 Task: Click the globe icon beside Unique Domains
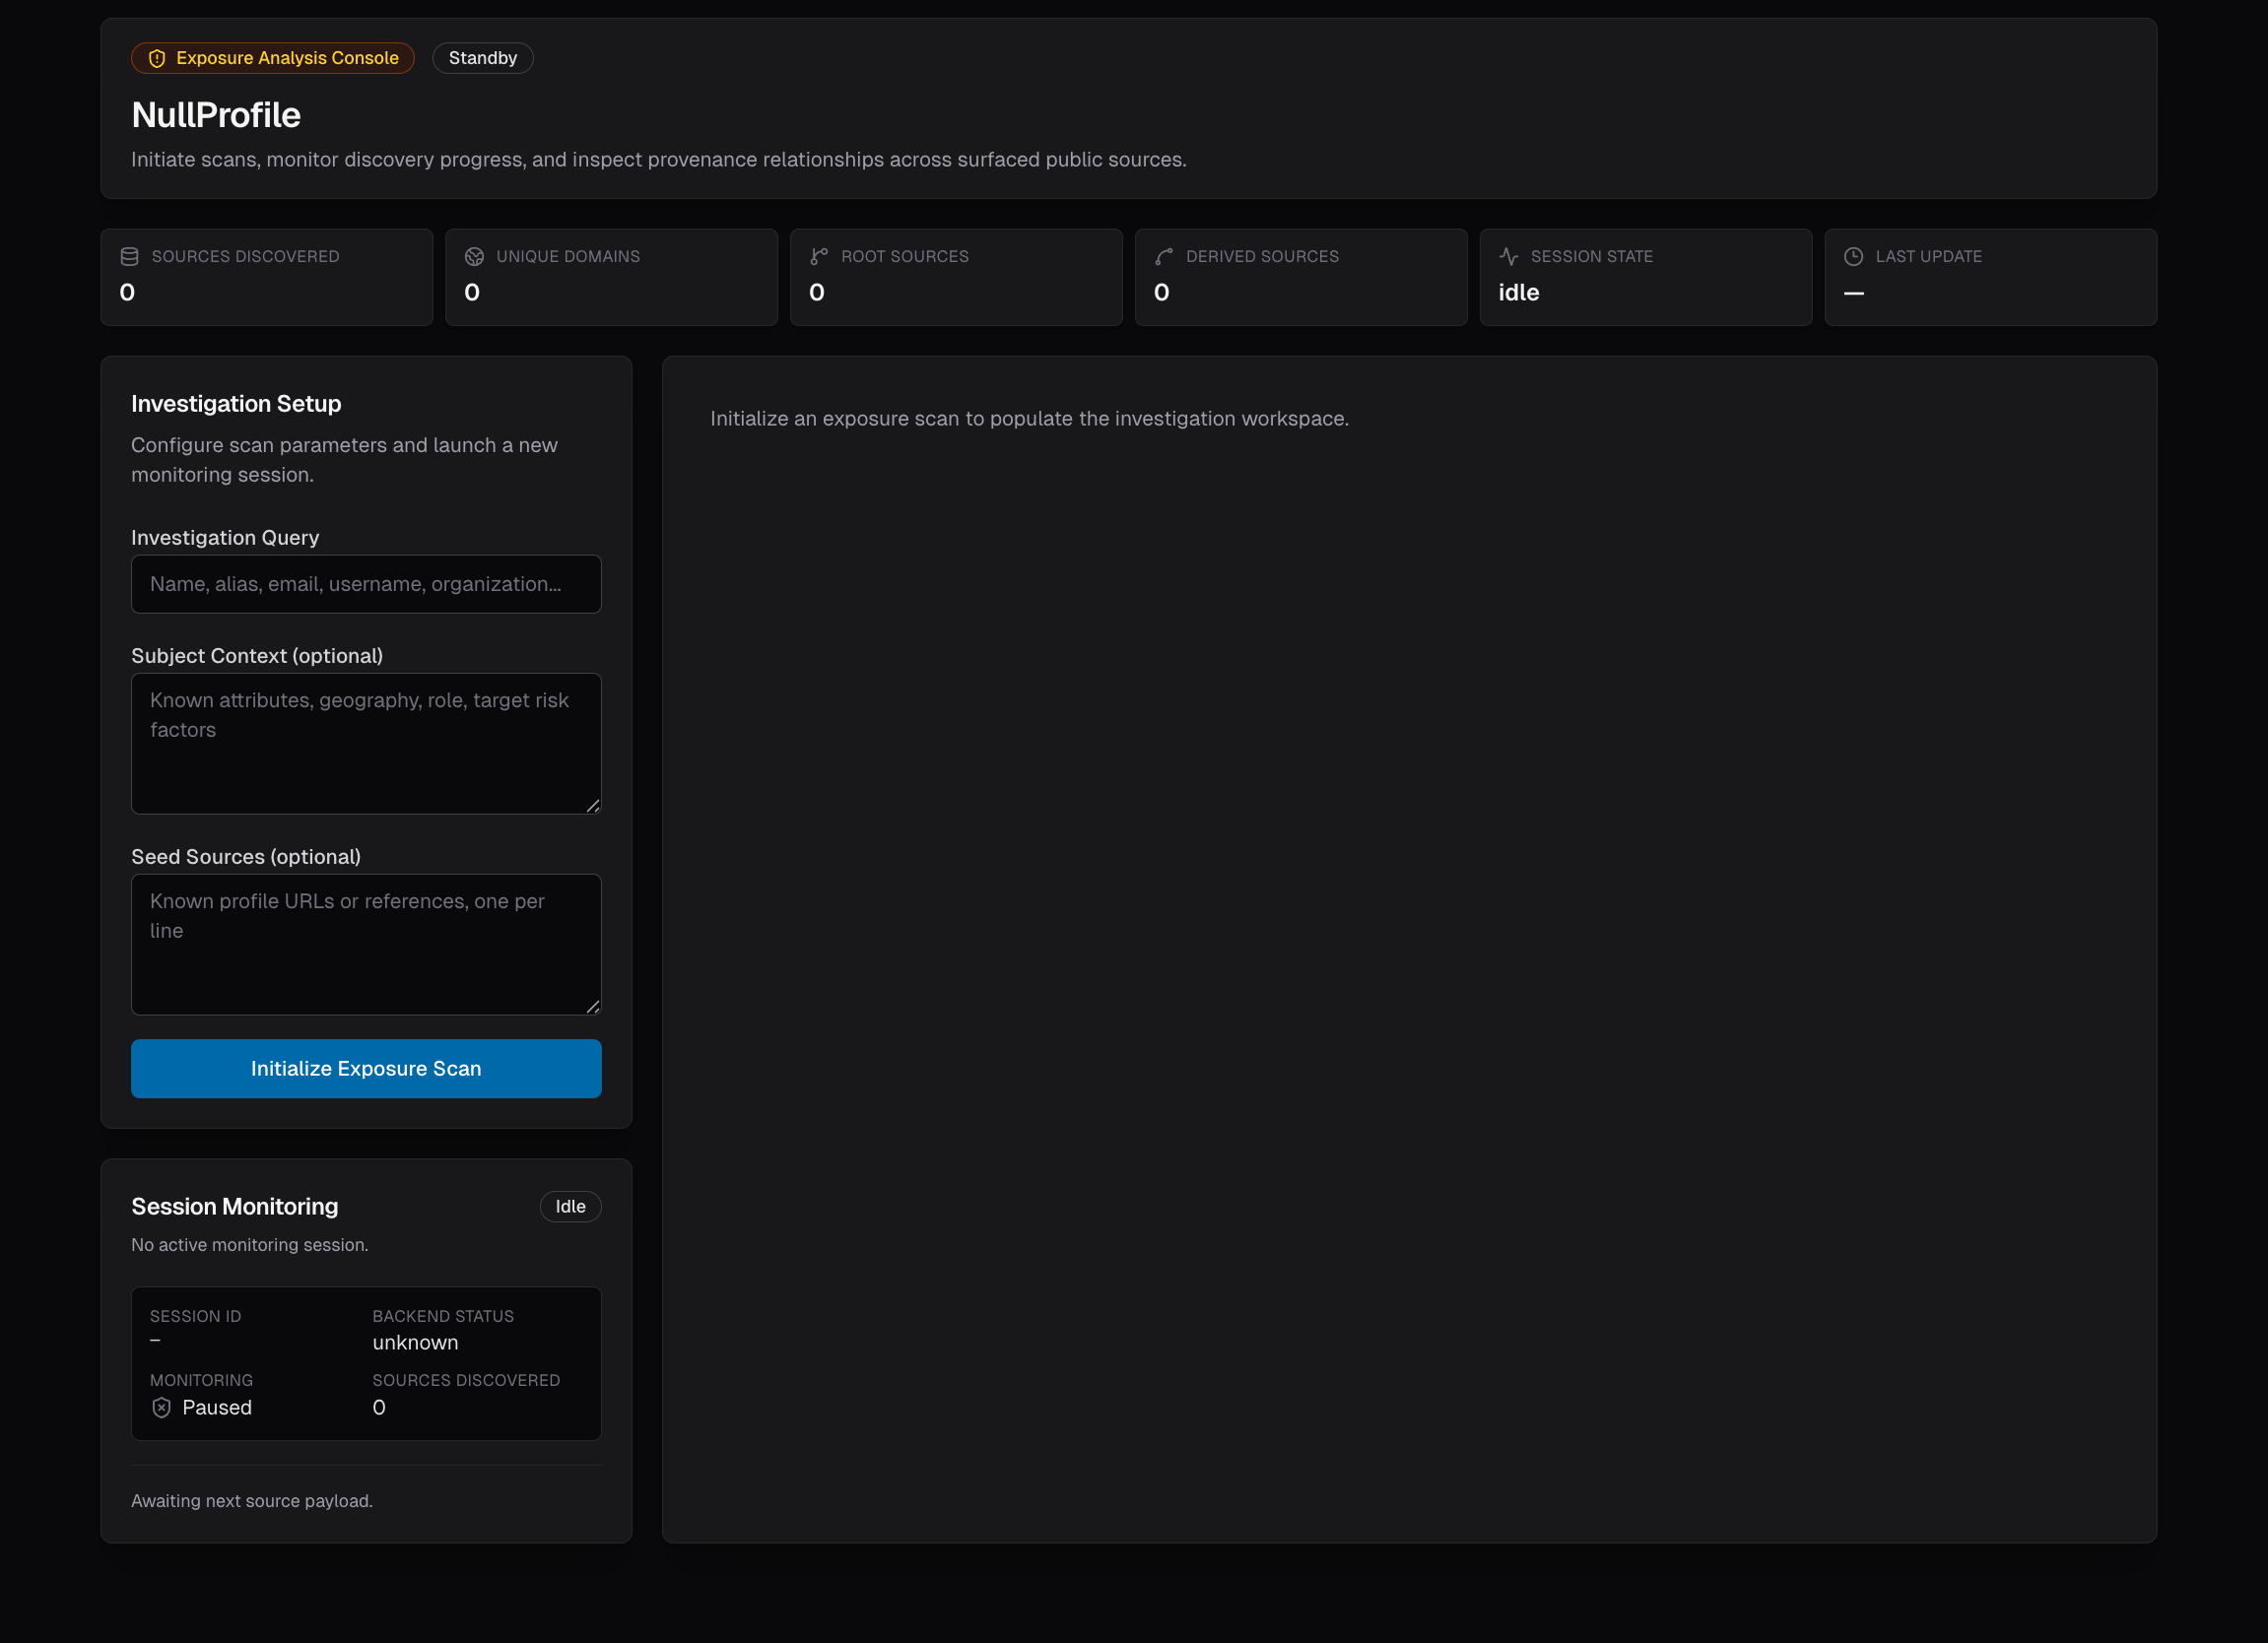[x=474, y=257]
